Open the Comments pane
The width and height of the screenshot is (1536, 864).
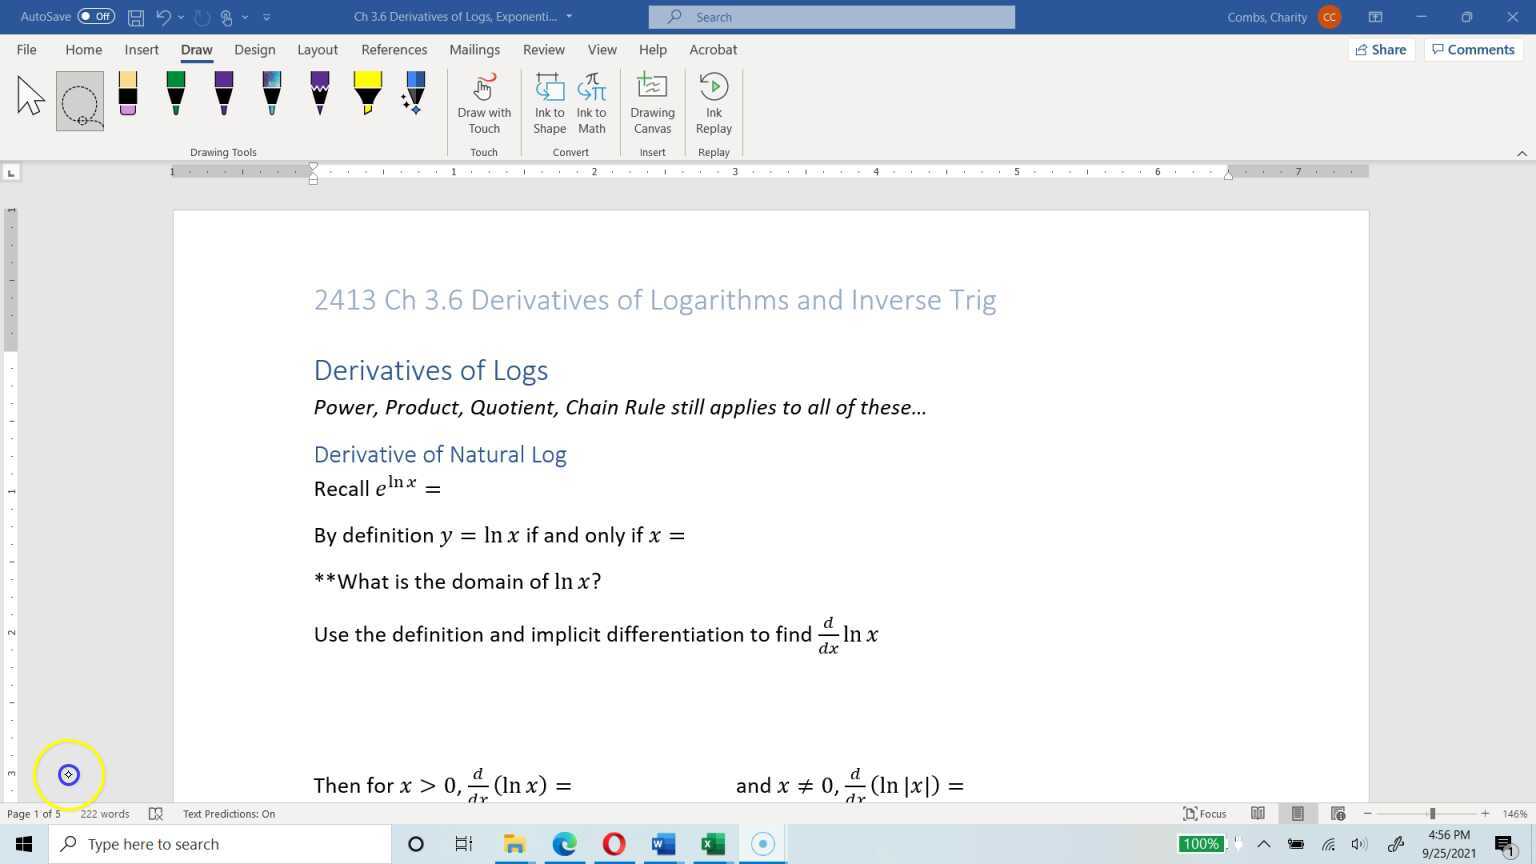(1473, 49)
